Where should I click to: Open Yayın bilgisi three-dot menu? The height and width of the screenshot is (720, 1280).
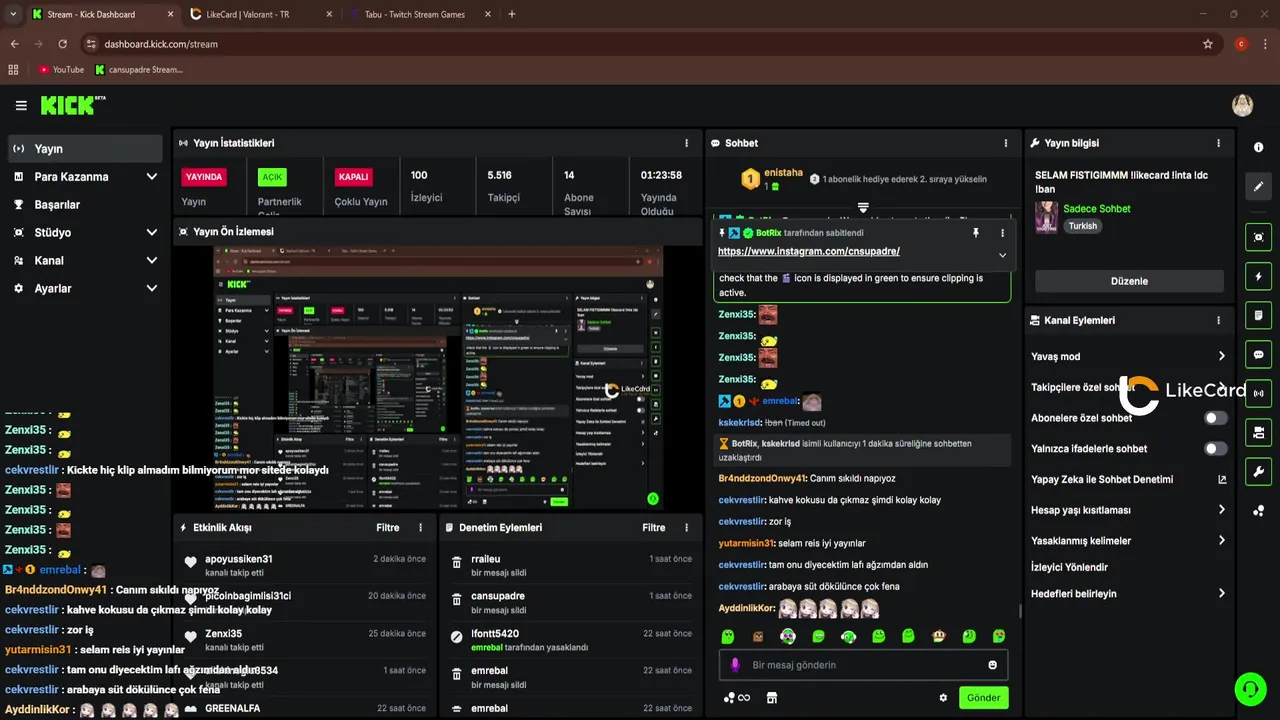[1218, 143]
